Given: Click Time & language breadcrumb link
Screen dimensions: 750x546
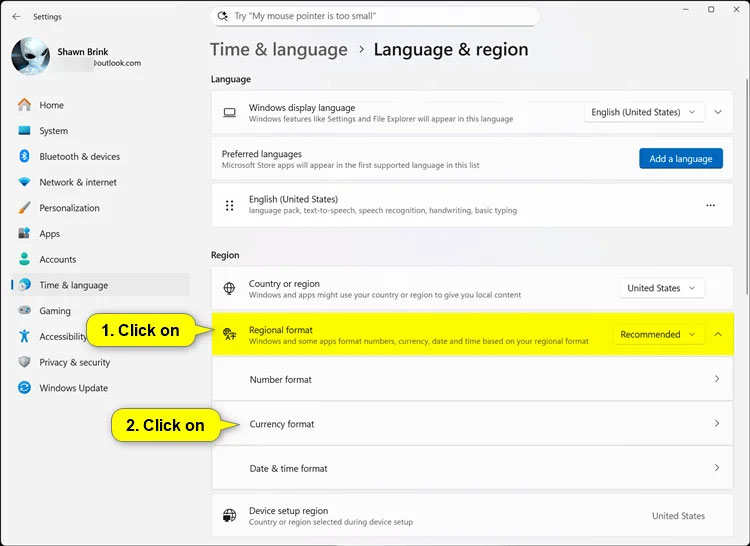Looking at the screenshot, I should [x=278, y=50].
